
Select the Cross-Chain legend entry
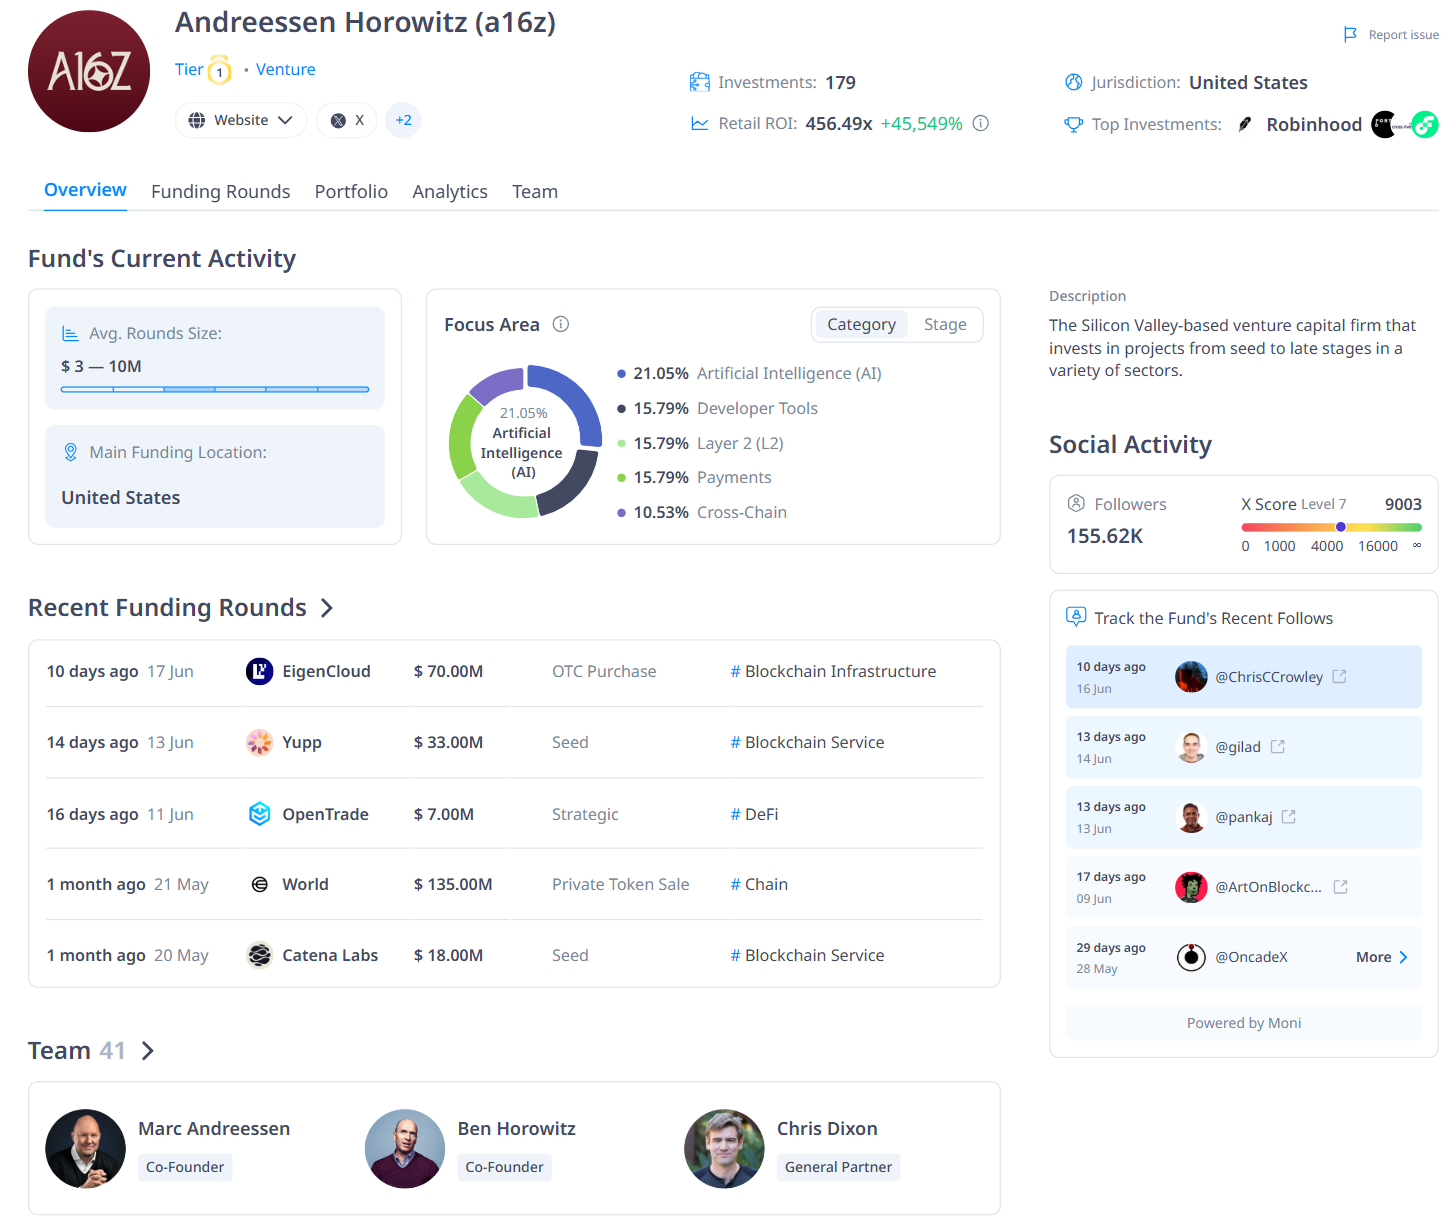pyautogui.click(x=702, y=512)
